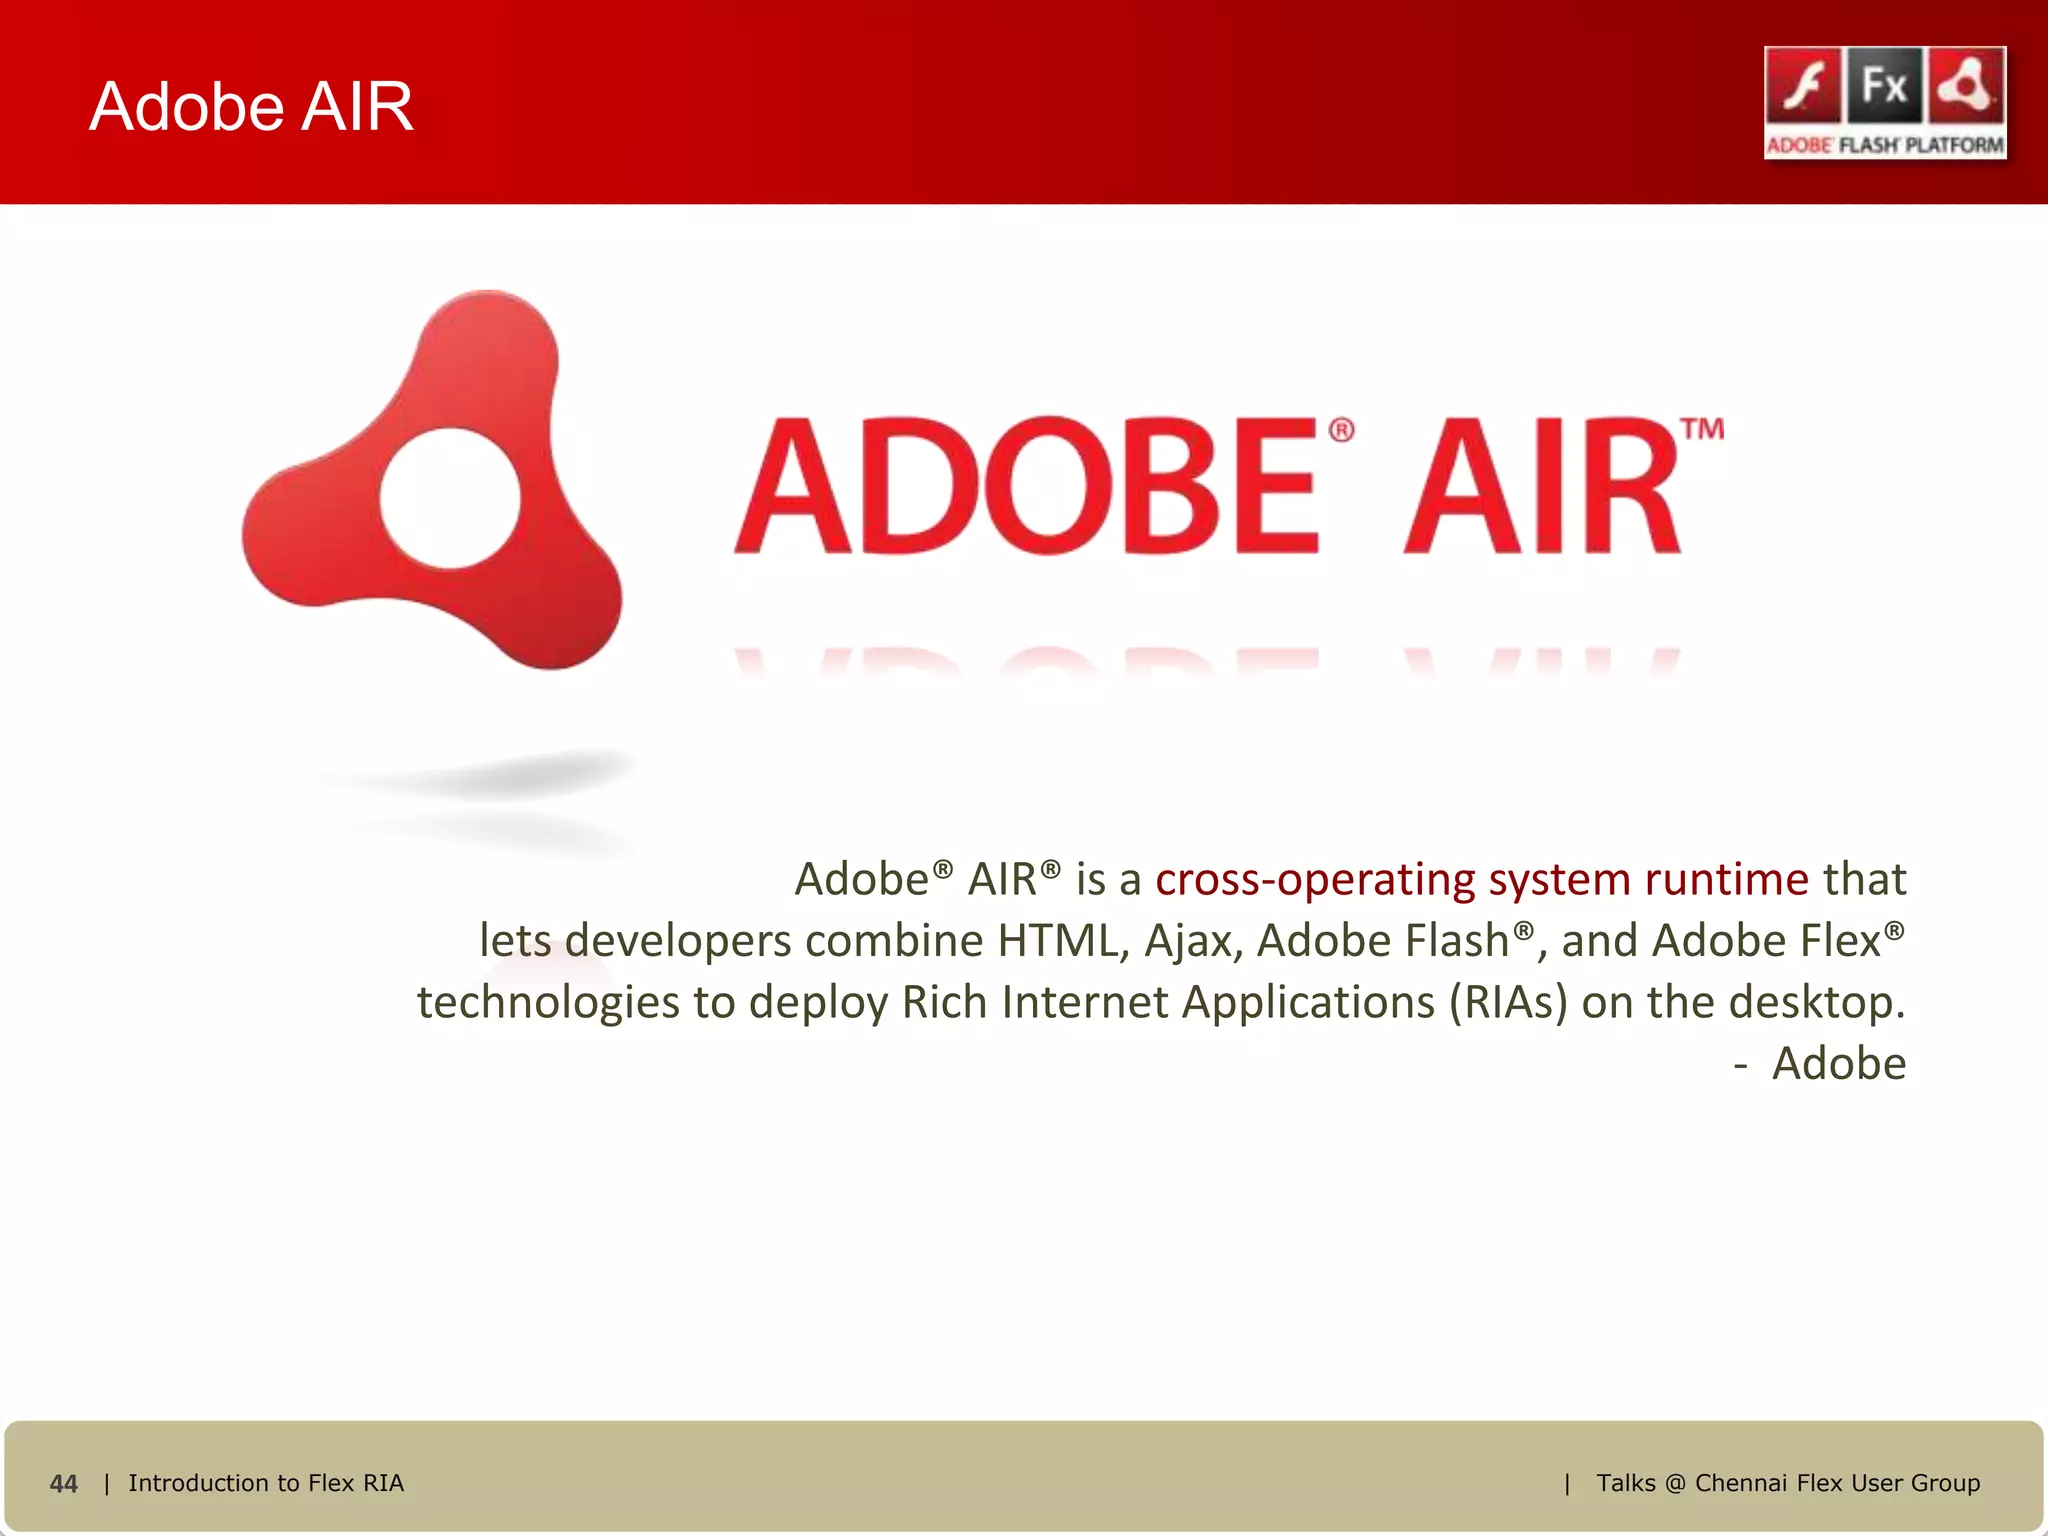This screenshot has width=2048, height=1536.
Task: Click the small AIR icon in header
Action: pos(1966,86)
